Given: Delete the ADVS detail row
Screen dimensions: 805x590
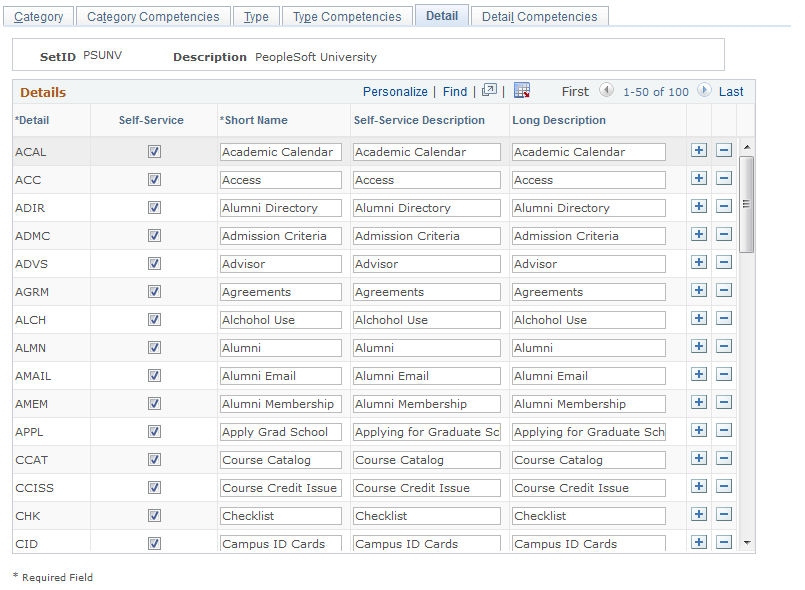Looking at the screenshot, I should click(x=724, y=262).
